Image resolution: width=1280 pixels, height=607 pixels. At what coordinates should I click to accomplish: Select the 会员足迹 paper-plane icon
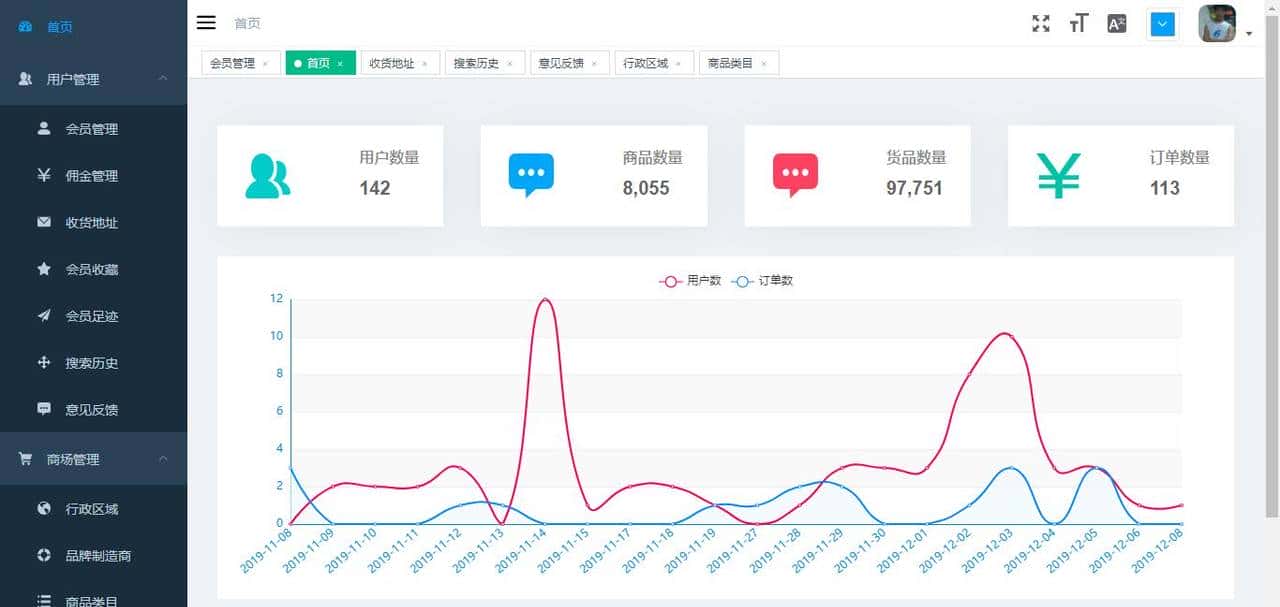39,316
